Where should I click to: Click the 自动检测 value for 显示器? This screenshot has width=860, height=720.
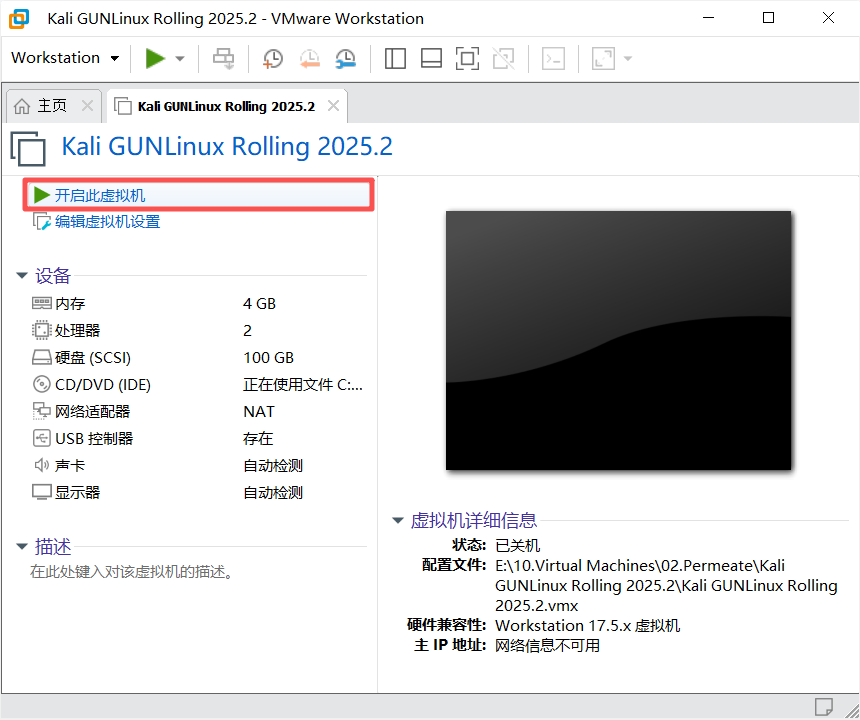point(273,492)
